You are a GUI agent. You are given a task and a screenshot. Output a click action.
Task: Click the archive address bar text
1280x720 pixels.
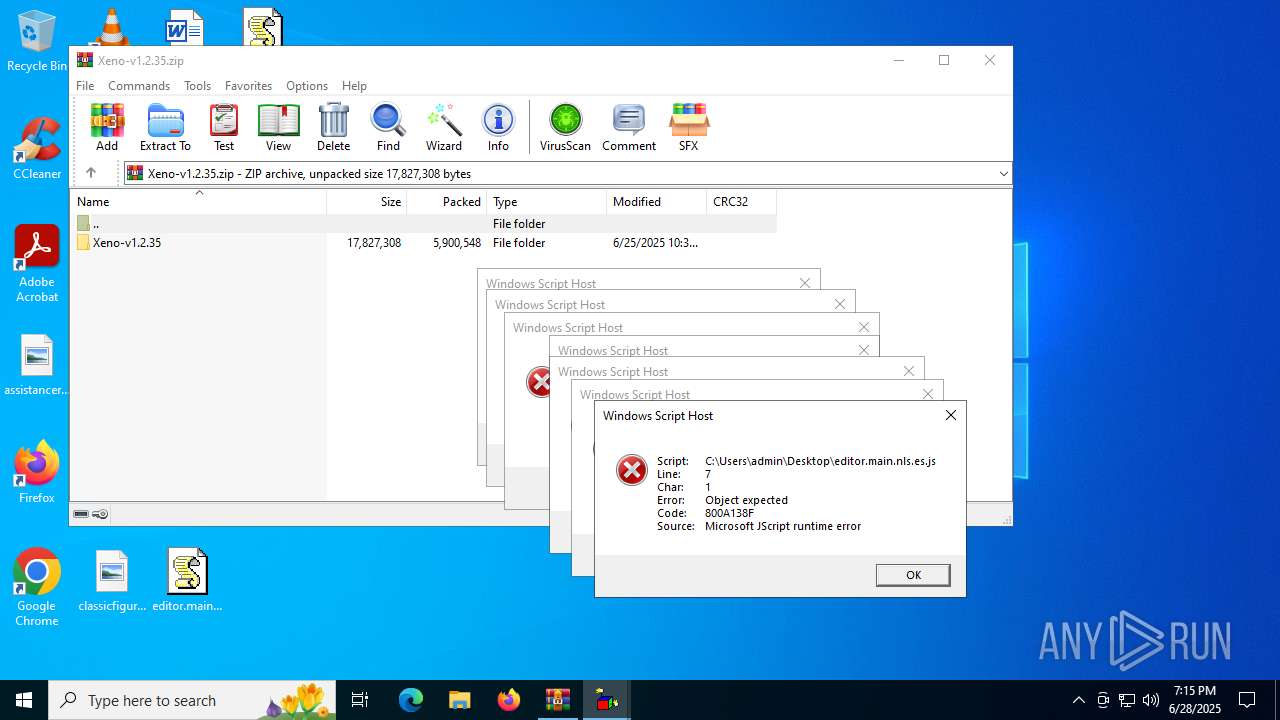pos(309,174)
